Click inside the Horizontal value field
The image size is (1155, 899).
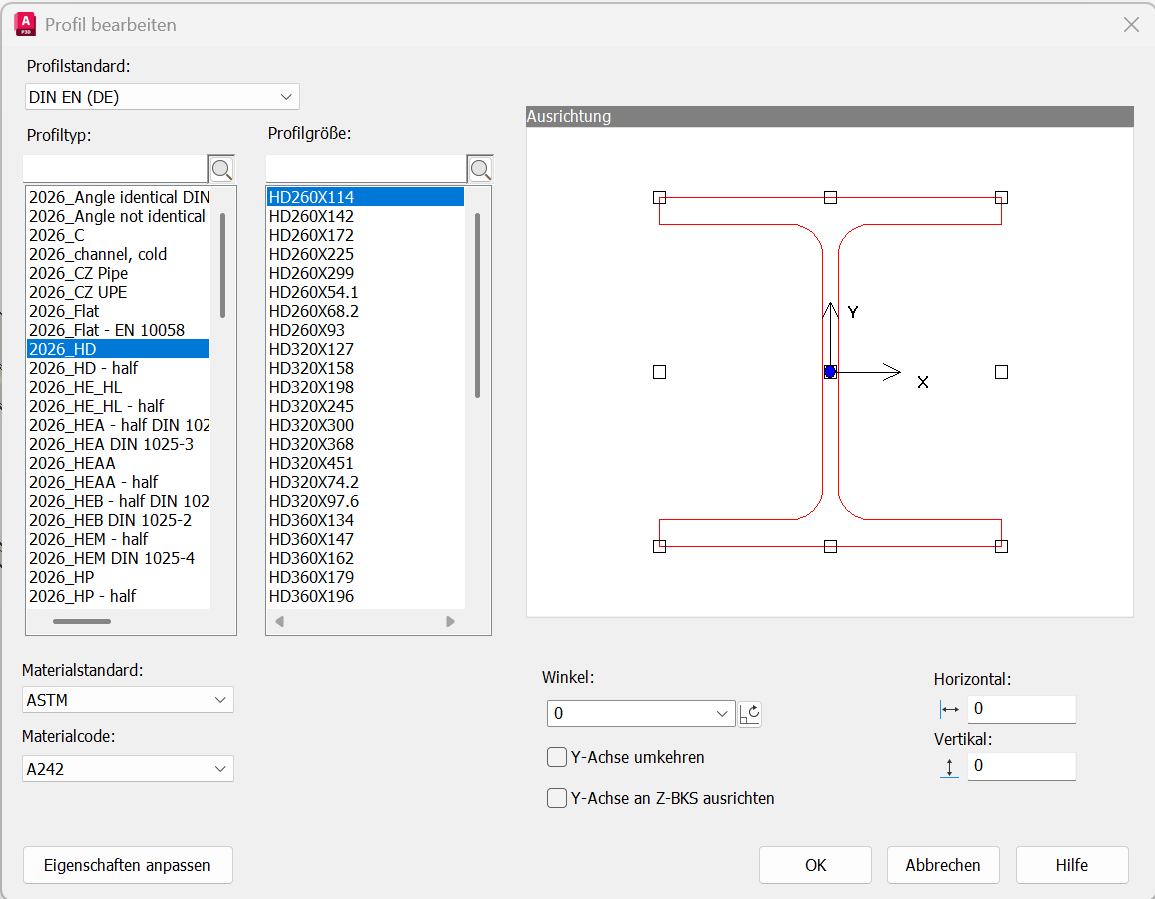point(1021,709)
